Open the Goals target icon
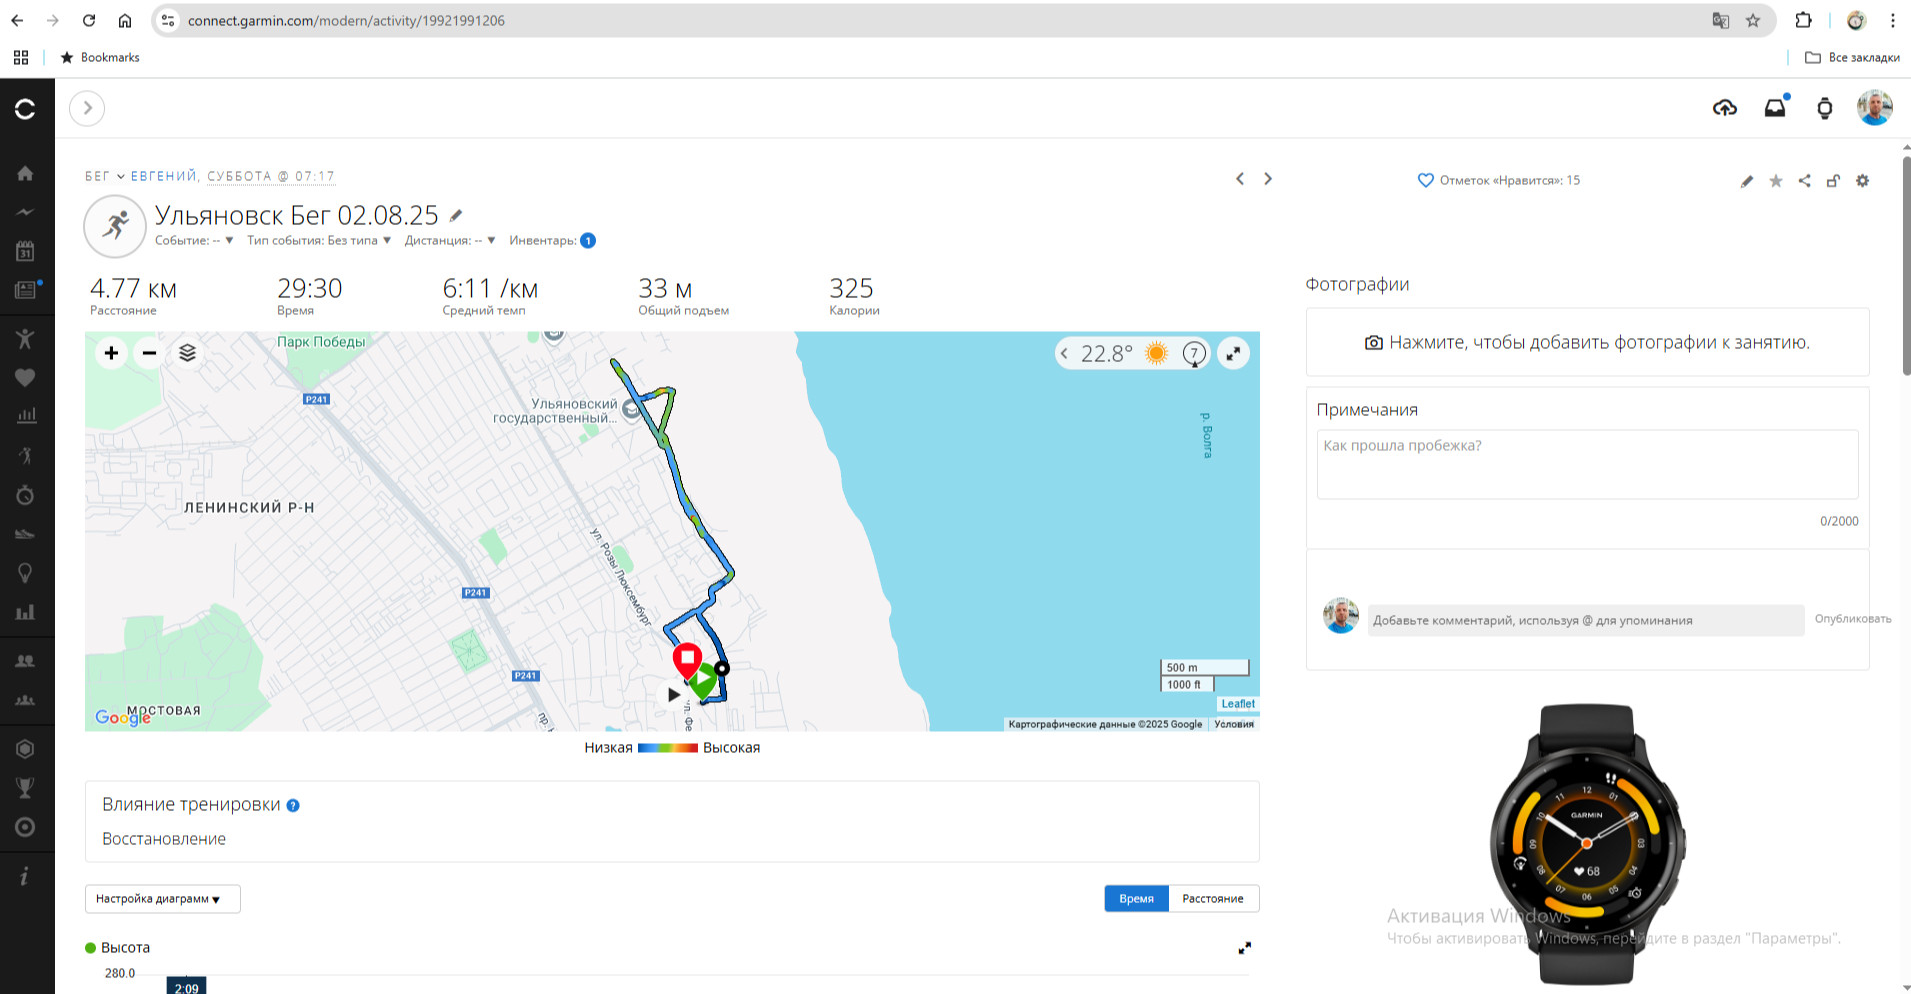This screenshot has height=994, width=1911. coord(25,827)
